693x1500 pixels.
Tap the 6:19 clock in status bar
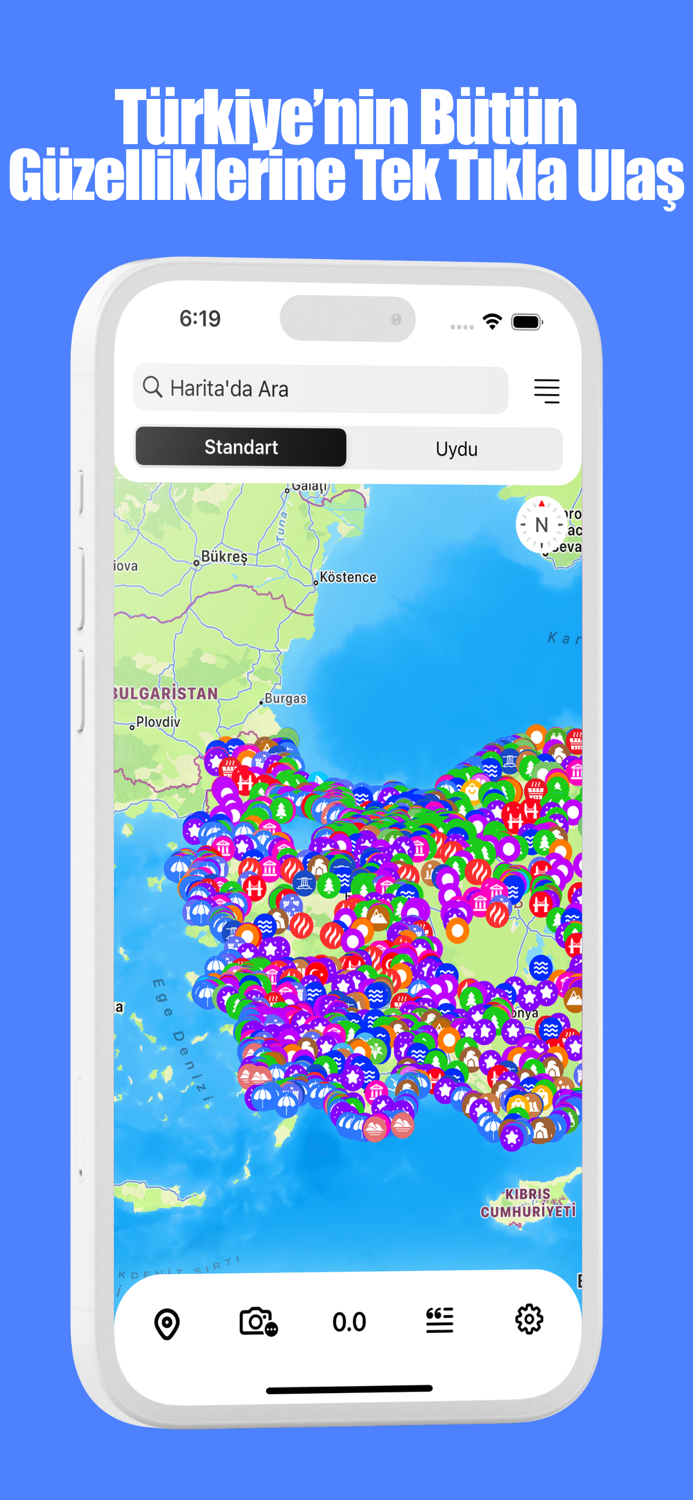(x=200, y=319)
